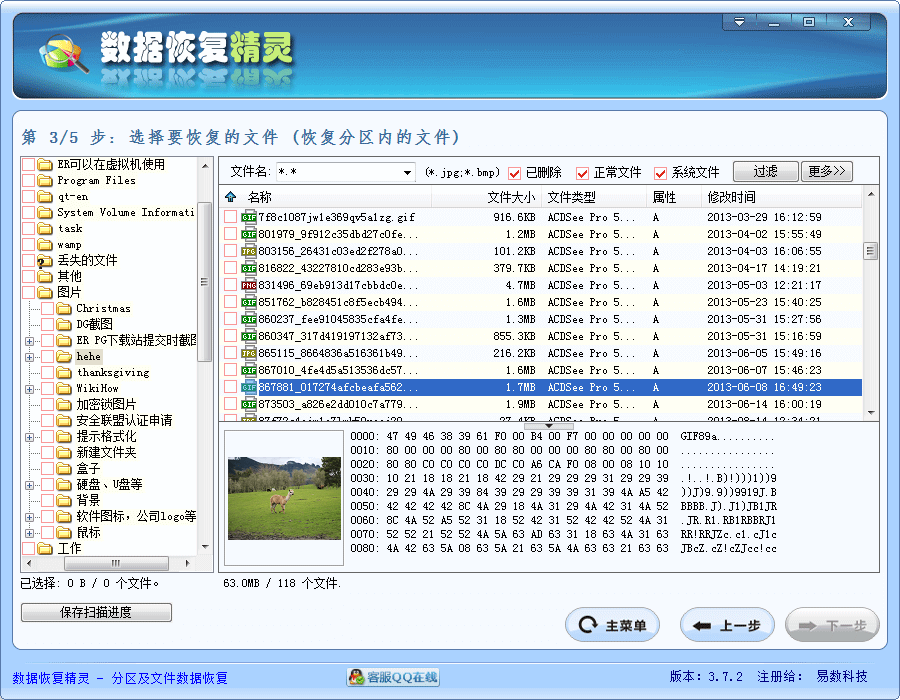Sort by the 文件大小 column header
900x700 pixels.
[485, 197]
